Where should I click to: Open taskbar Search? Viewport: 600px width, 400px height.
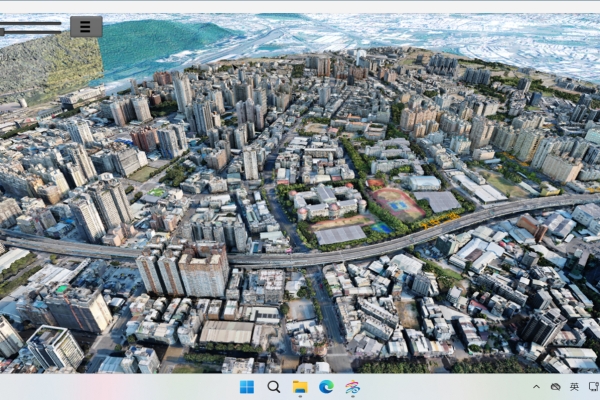pyautogui.click(x=273, y=387)
